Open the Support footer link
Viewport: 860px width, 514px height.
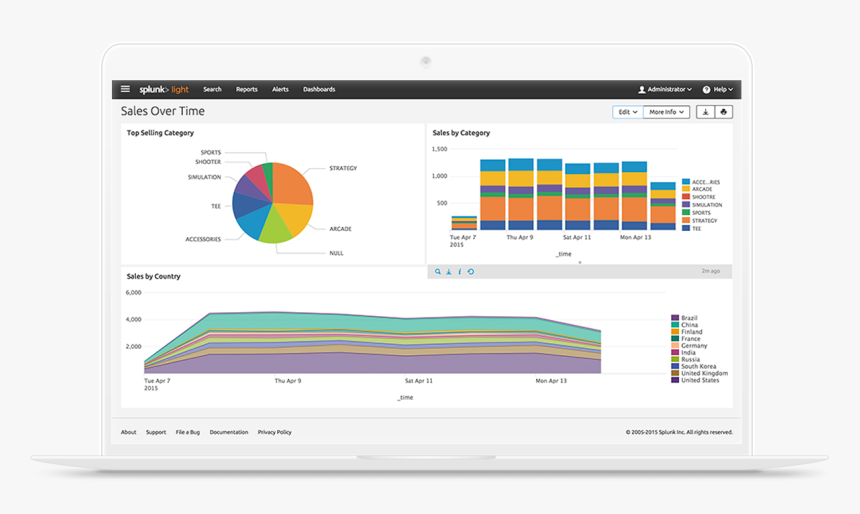(x=156, y=432)
